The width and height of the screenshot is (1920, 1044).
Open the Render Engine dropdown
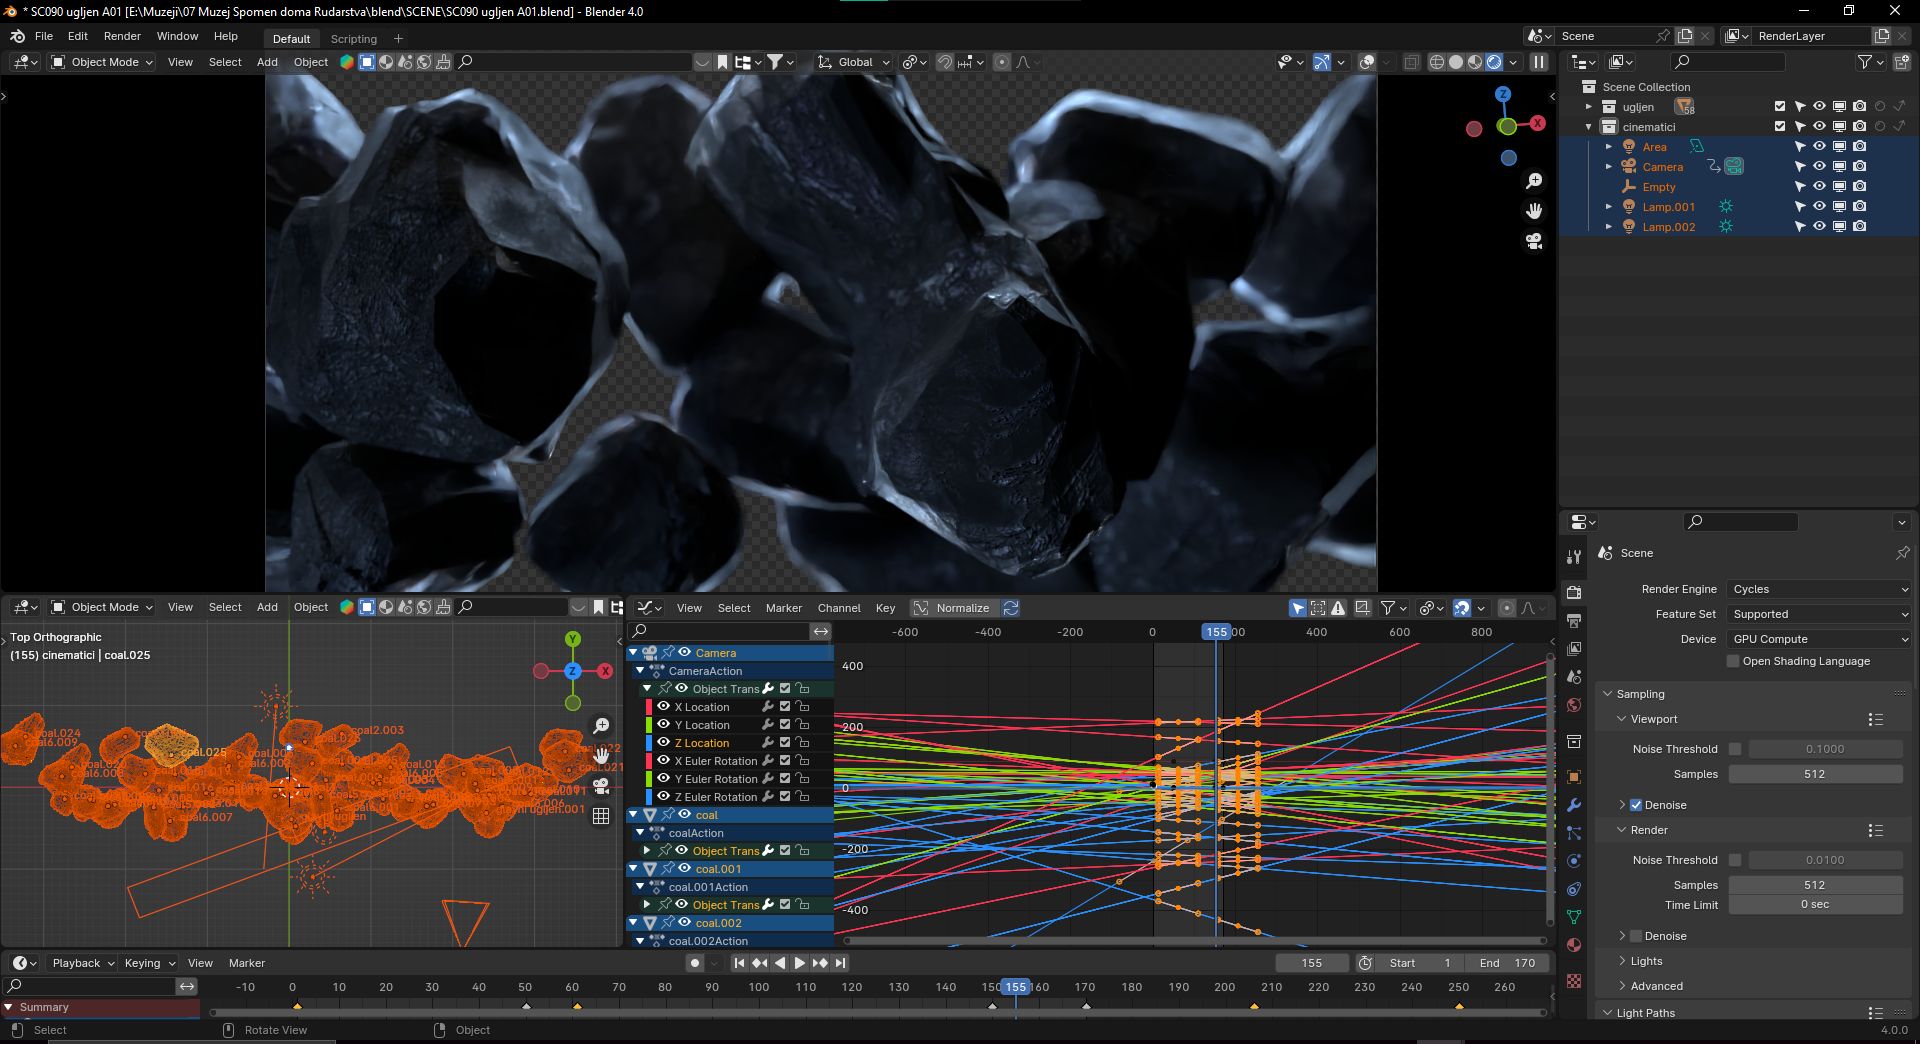(1820, 589)
